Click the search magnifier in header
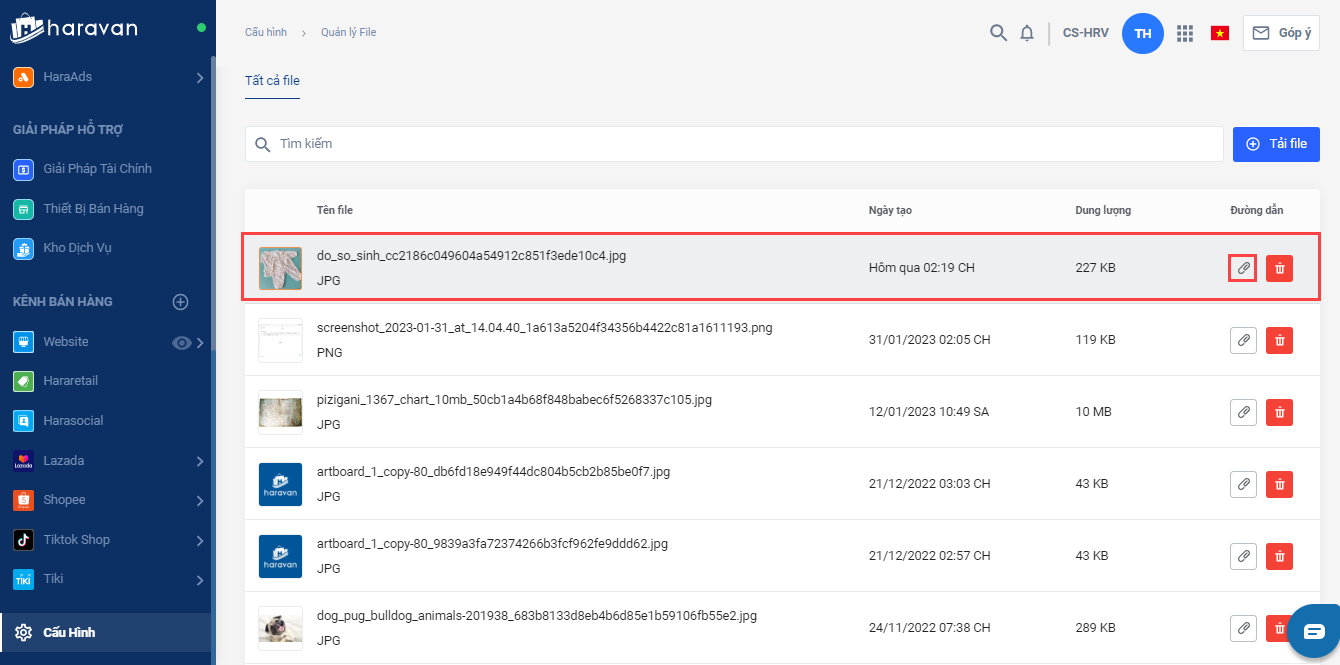This screenshot has width=1340, height=665. [998, 33]
